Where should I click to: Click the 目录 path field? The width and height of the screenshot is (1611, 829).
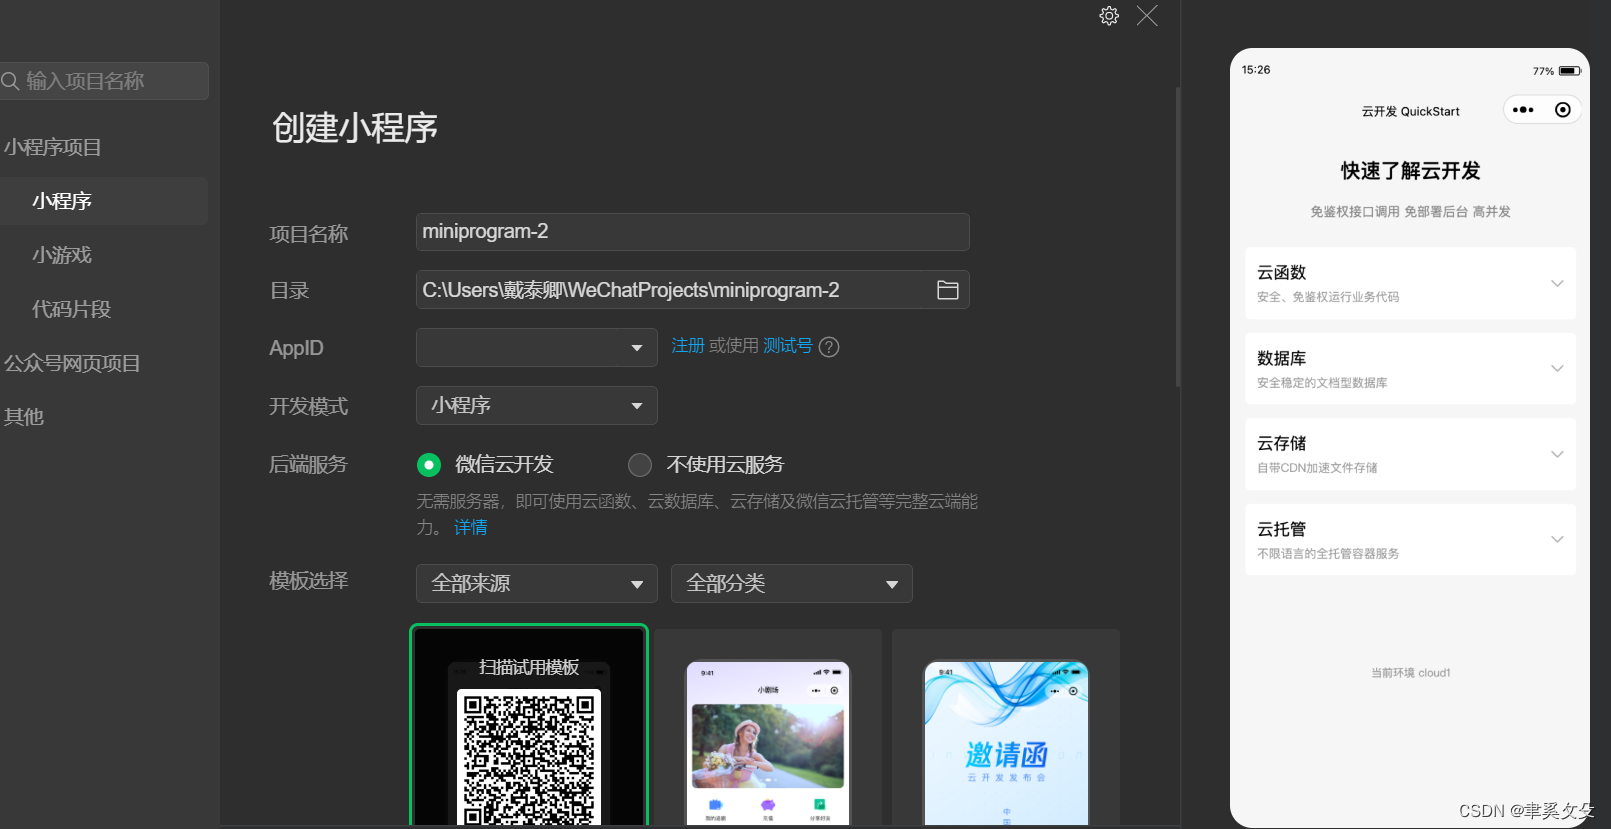(693, 290)
